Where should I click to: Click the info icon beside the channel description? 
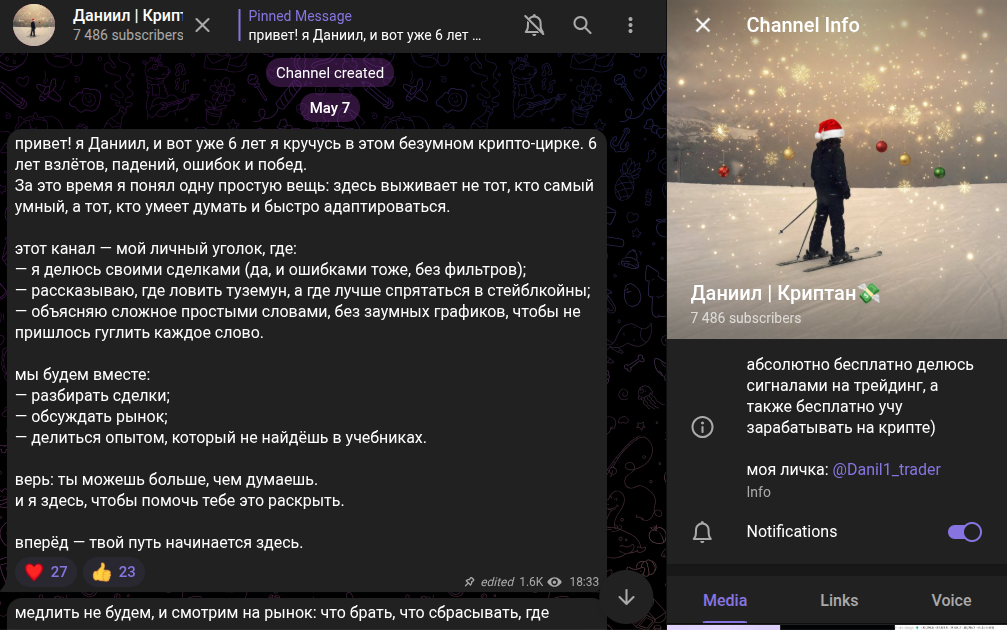[x=702, y=427]
